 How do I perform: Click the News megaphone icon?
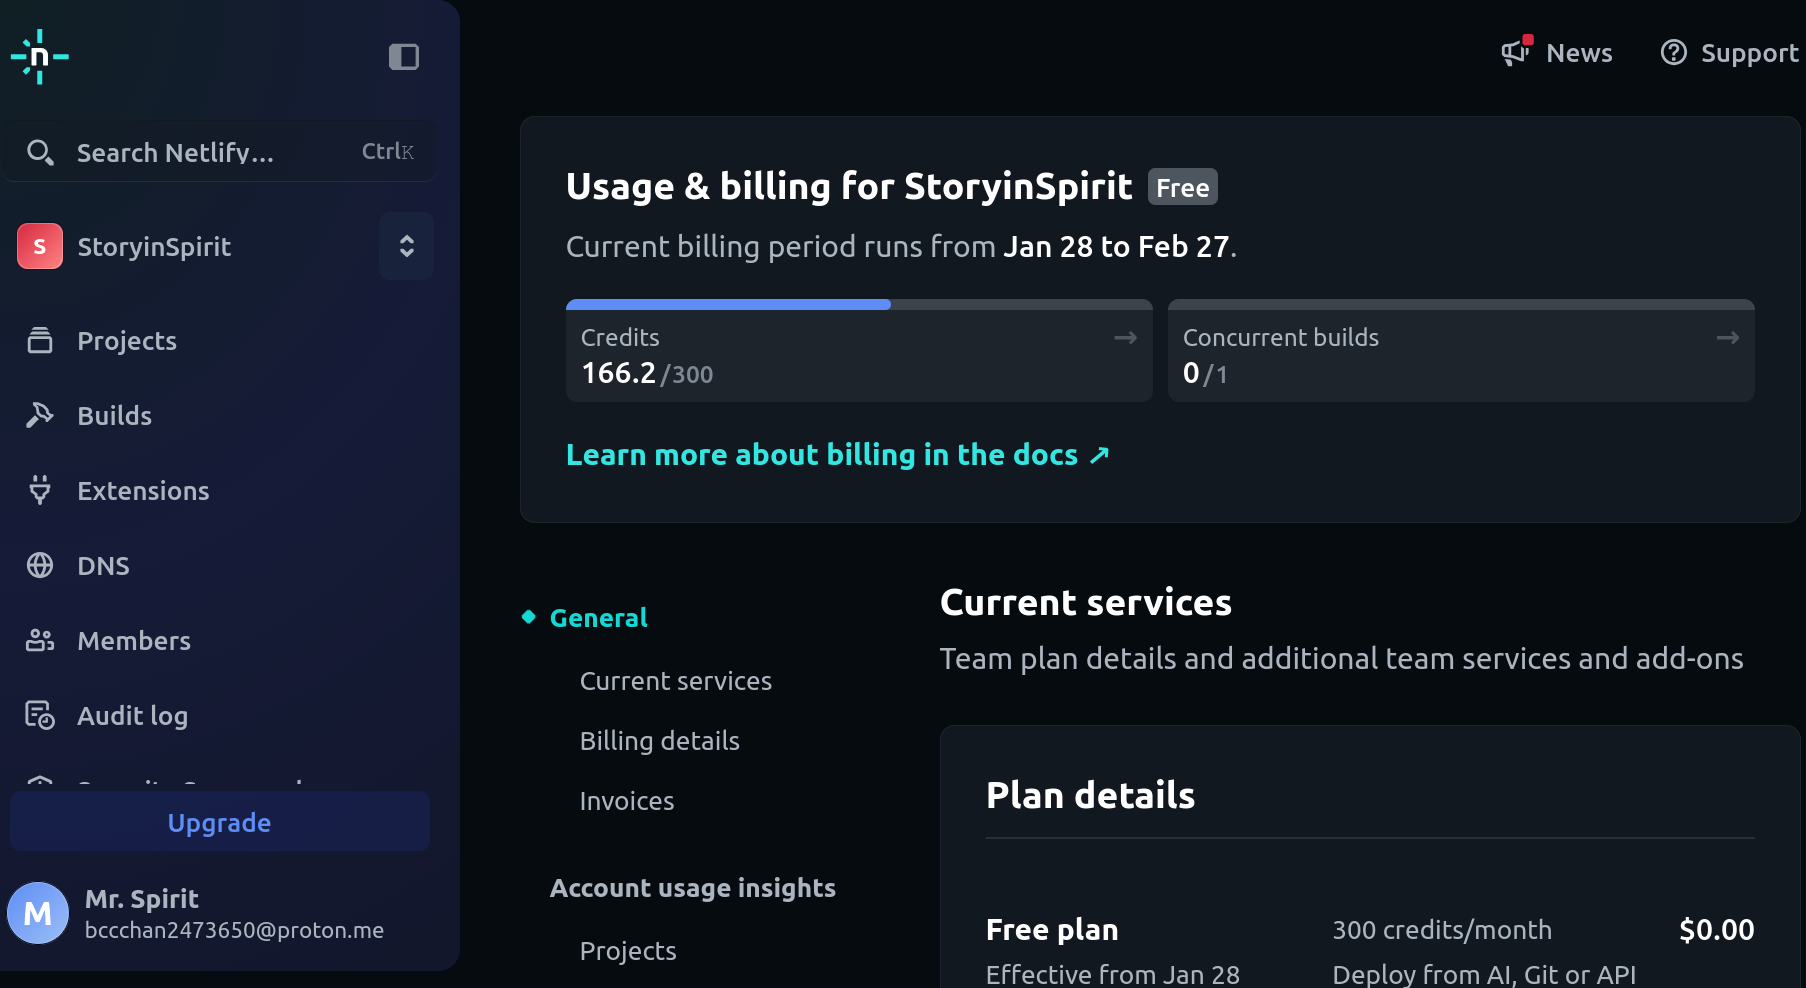pyautogui.click(x=1514, y=52)
